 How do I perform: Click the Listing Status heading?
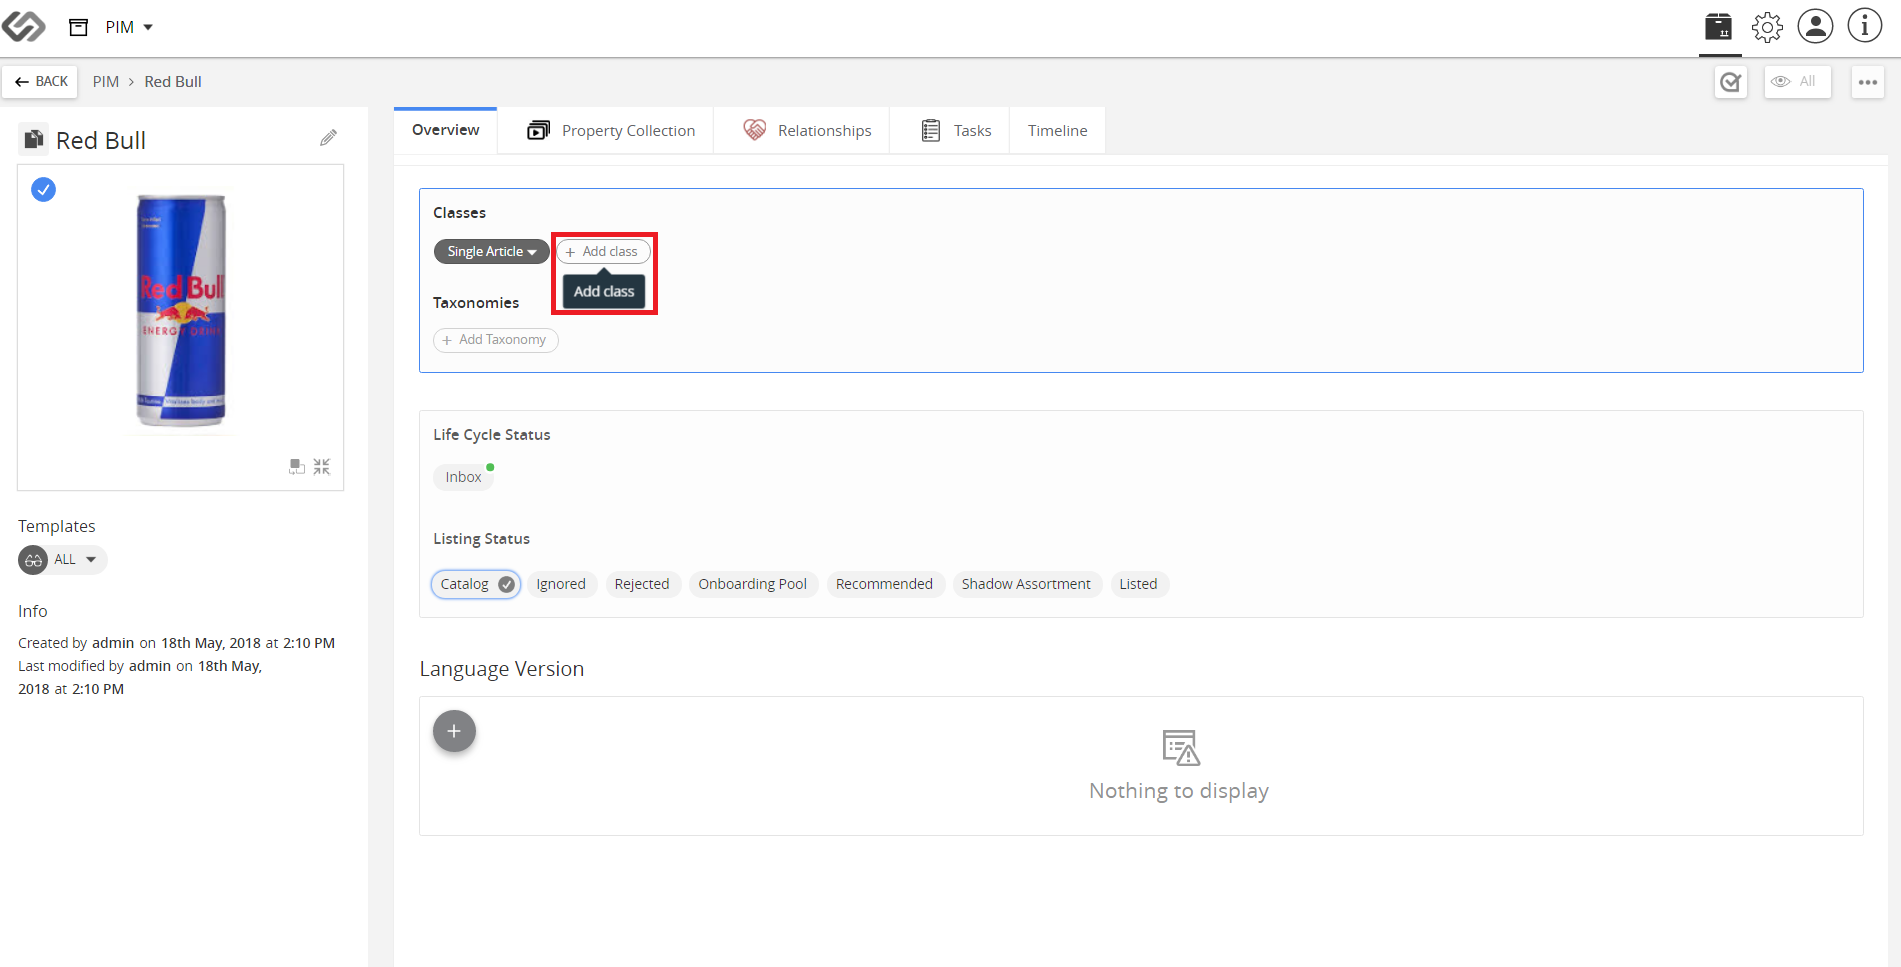[x=482, y=539]
